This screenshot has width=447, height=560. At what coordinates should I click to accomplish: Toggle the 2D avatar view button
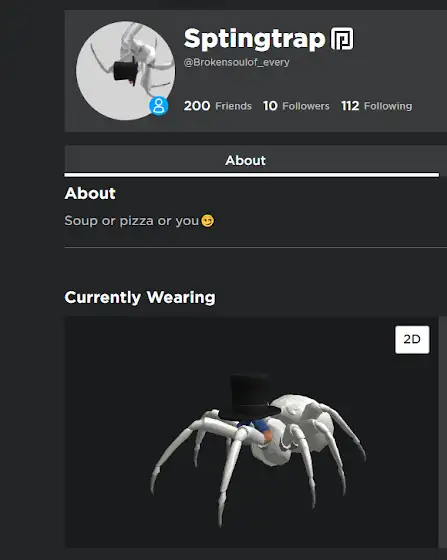[412, 339]
